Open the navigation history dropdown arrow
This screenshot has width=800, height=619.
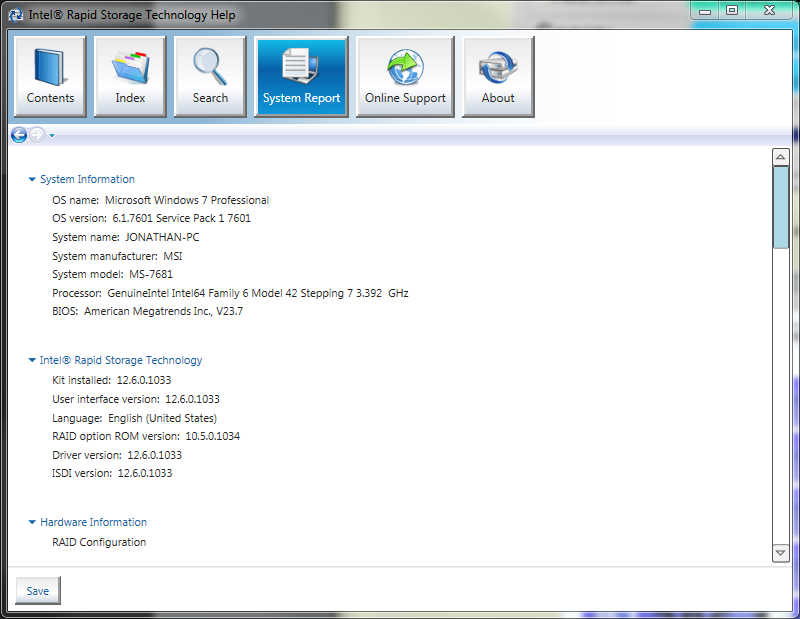(52, 136)
